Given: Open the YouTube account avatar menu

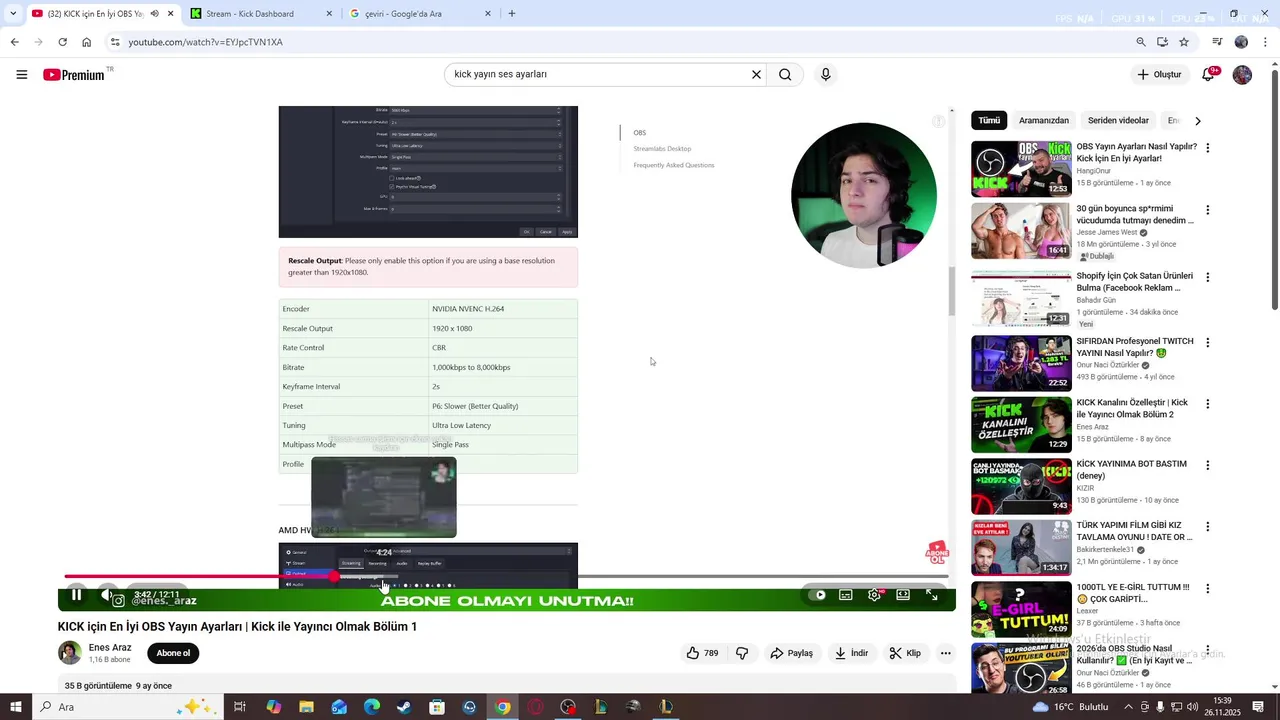Looking at the screenshot, I should pyautogui.click(x=1242, y=75).
